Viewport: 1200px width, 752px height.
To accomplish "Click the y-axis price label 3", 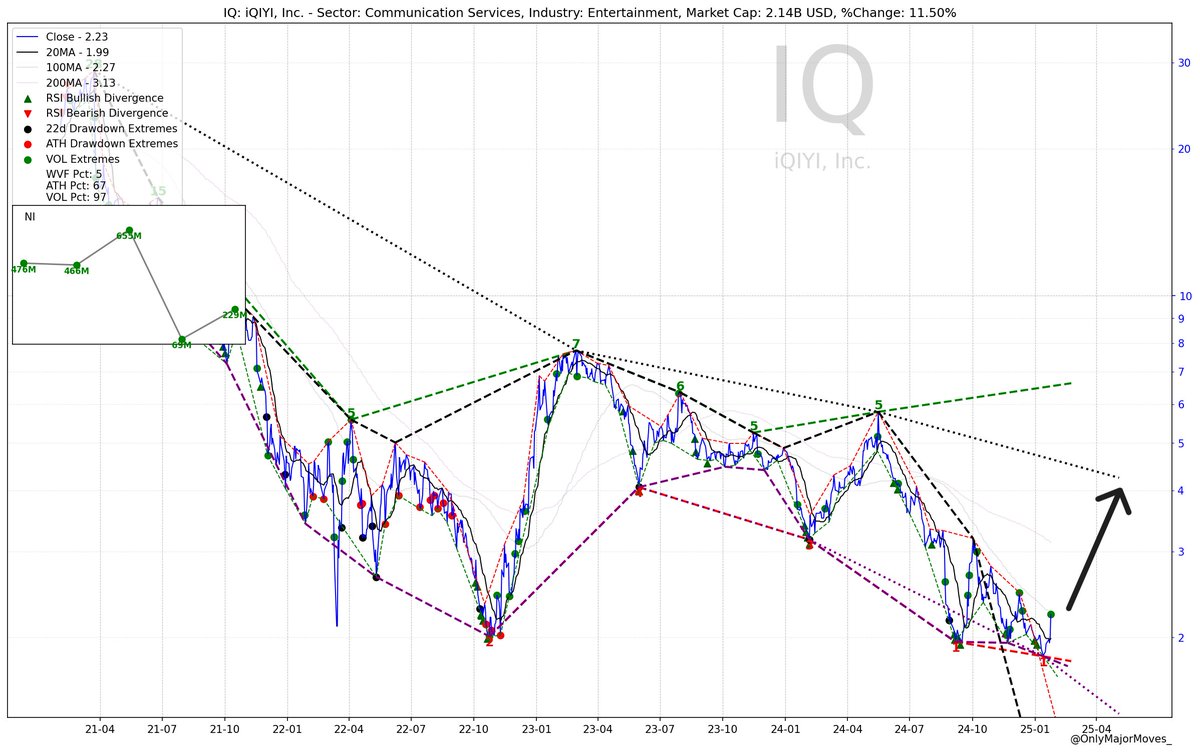I will click(1180, 552).
